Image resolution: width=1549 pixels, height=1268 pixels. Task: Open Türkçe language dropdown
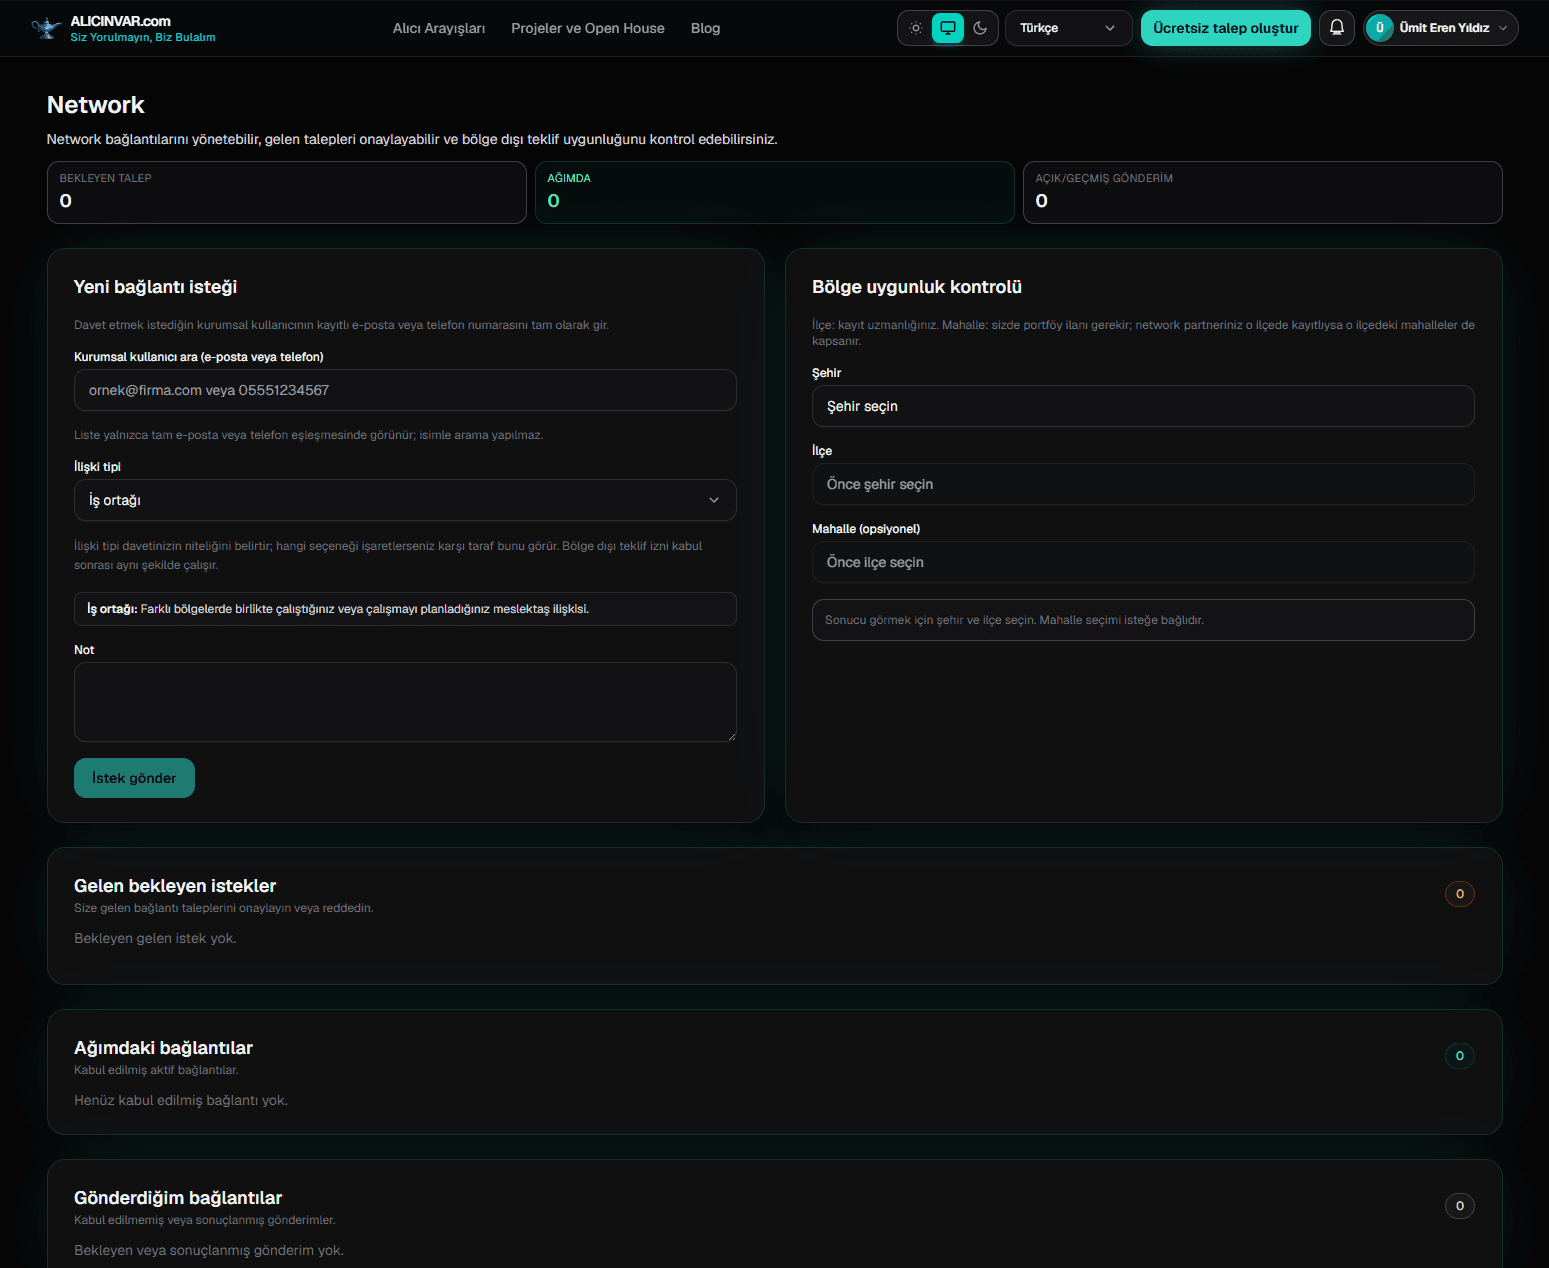(1068, 28)
